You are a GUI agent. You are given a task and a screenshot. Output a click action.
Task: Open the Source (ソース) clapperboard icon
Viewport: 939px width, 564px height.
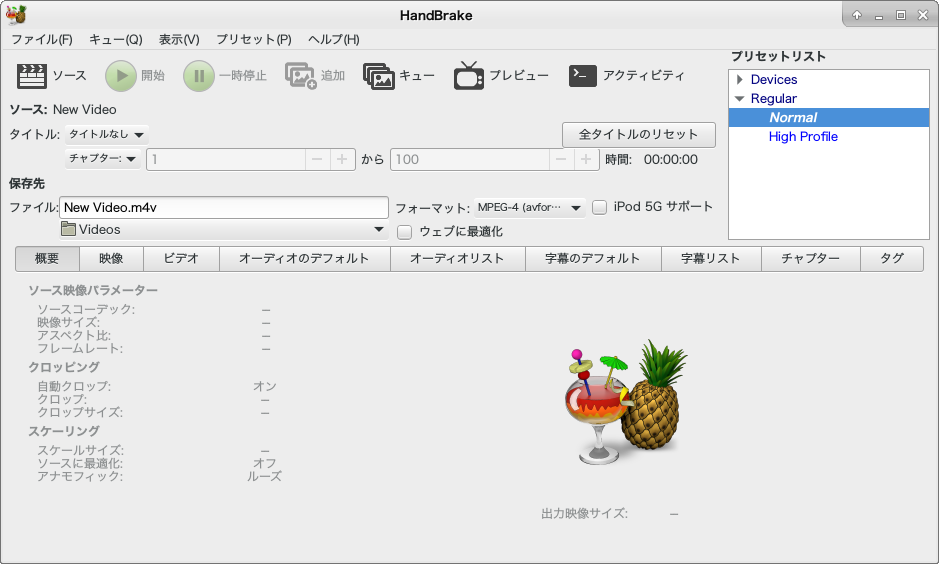pos(32,76)
